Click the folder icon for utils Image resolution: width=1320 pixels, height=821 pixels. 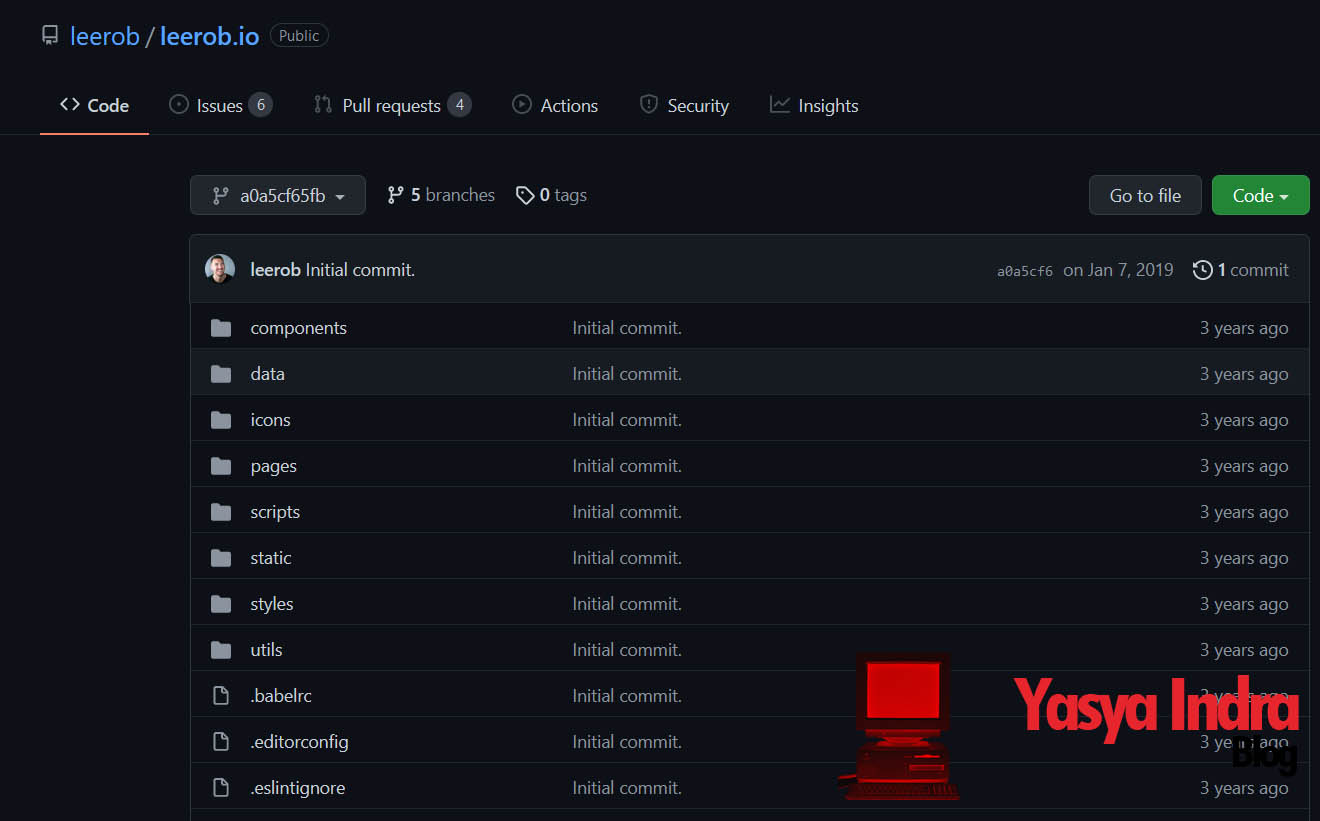[221, 650]
